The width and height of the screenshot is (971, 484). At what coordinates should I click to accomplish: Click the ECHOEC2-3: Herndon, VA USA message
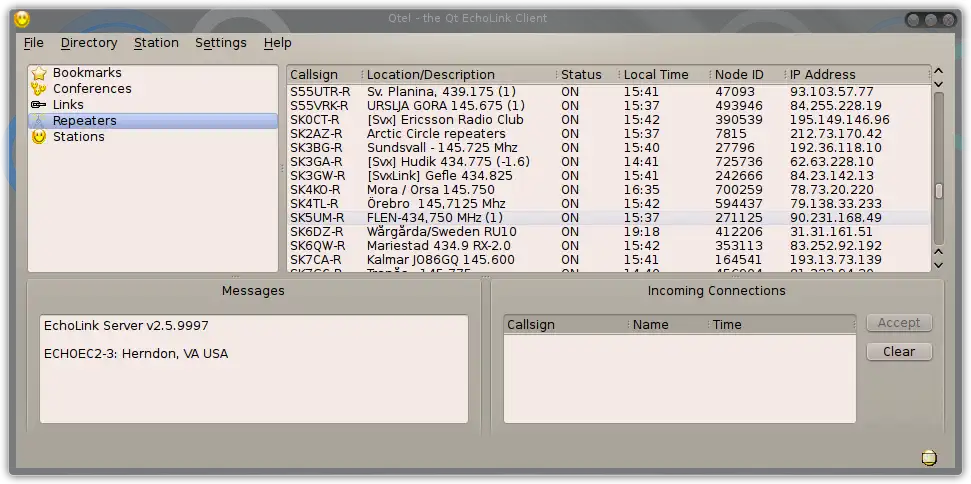(136, 354)
